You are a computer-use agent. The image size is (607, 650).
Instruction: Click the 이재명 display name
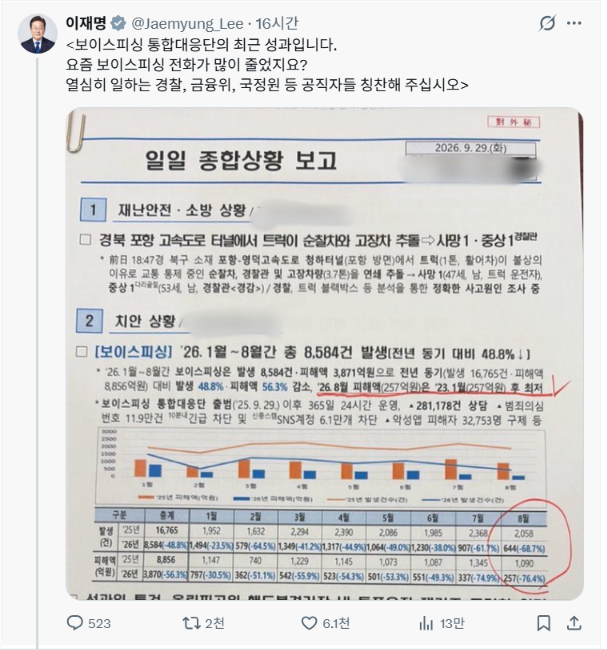[x=86, y=23]
